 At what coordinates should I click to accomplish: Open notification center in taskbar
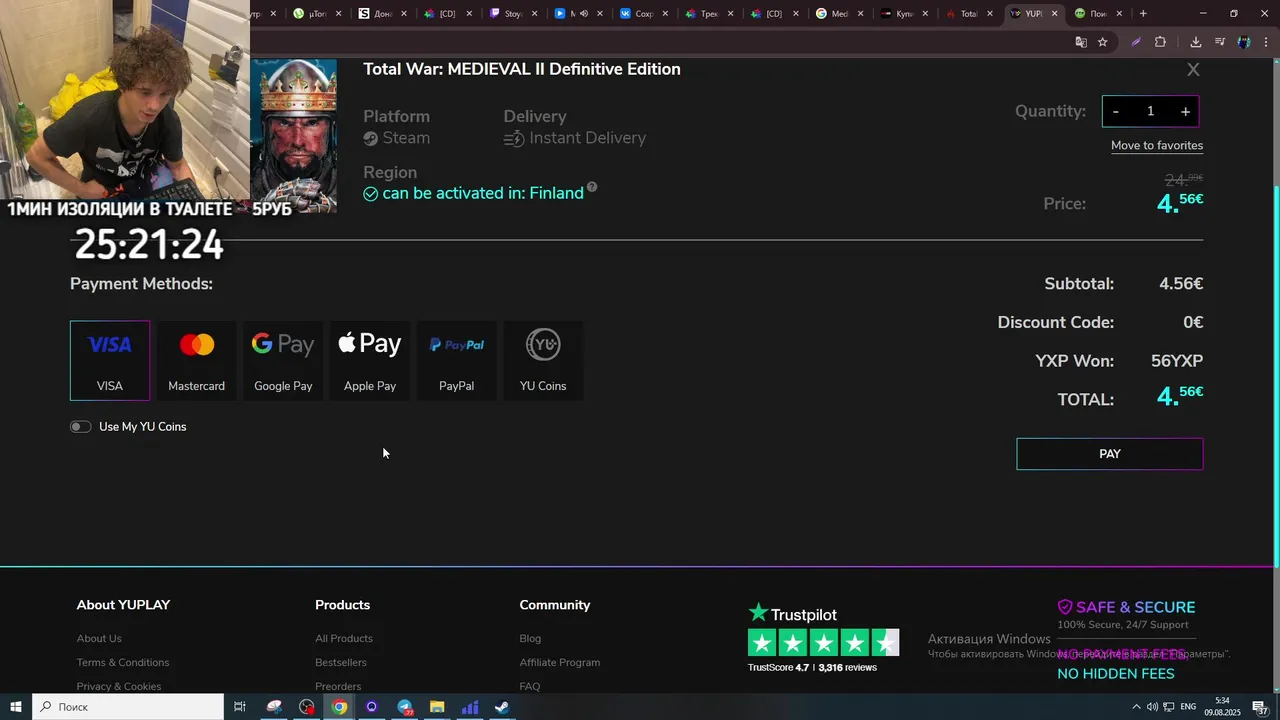pos(1260,707)
